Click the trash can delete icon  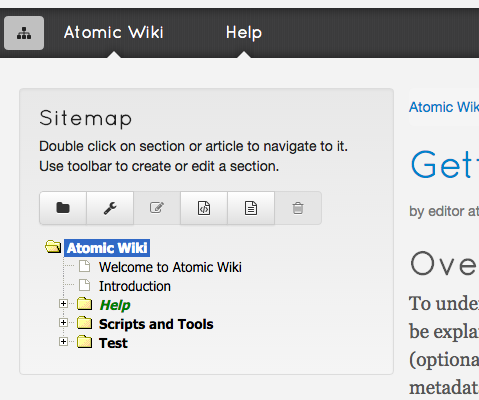click(298, 208)
